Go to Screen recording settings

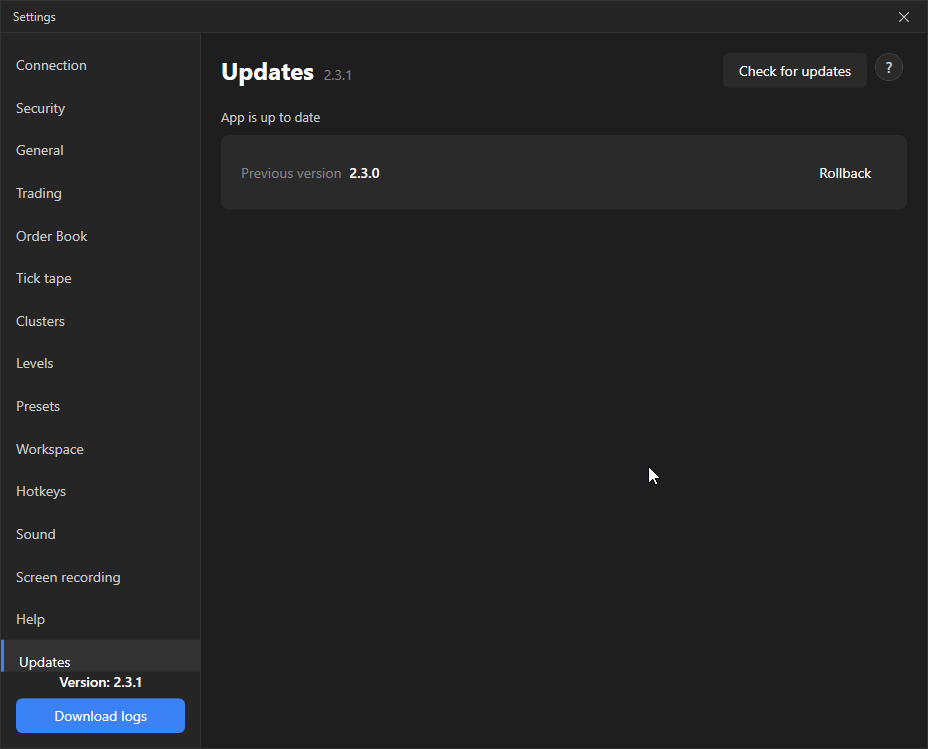pyautogui.click(x=101, y=577)
